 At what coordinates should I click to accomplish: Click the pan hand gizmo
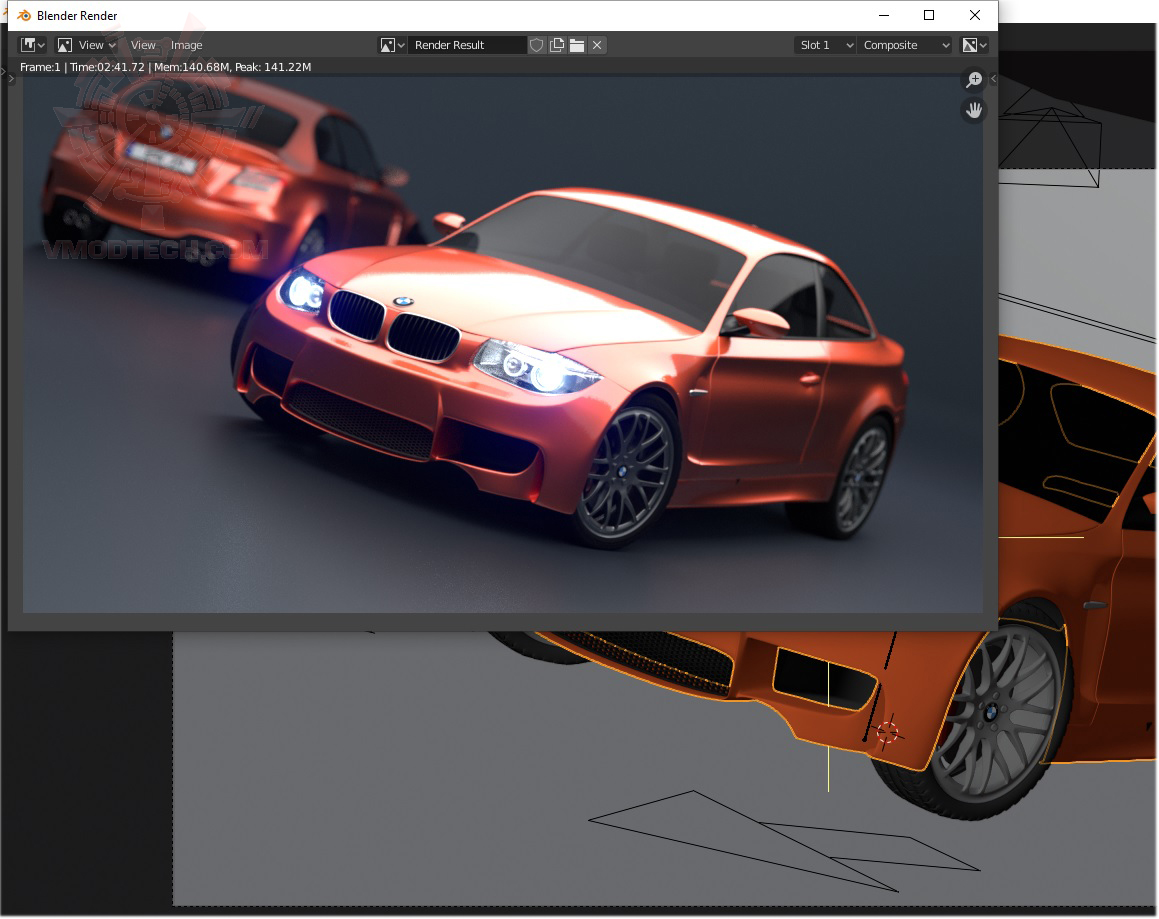click(974, 110)
